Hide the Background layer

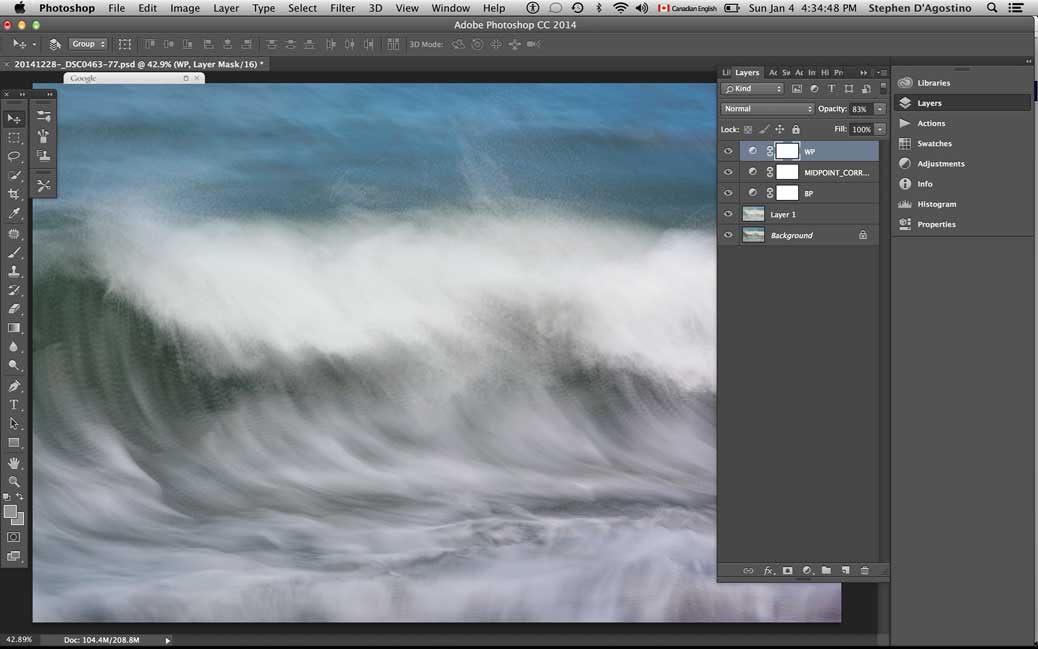coord(728,236)
